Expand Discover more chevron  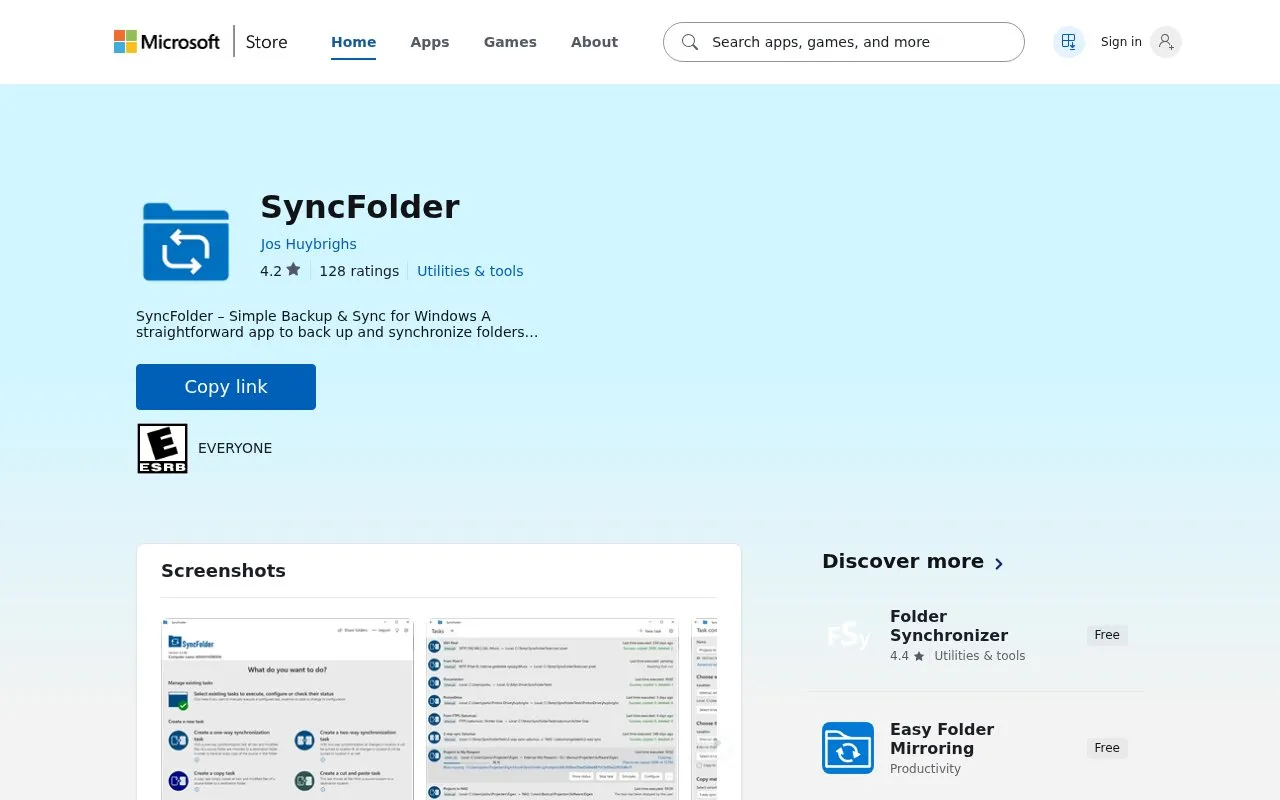[999, 563]
